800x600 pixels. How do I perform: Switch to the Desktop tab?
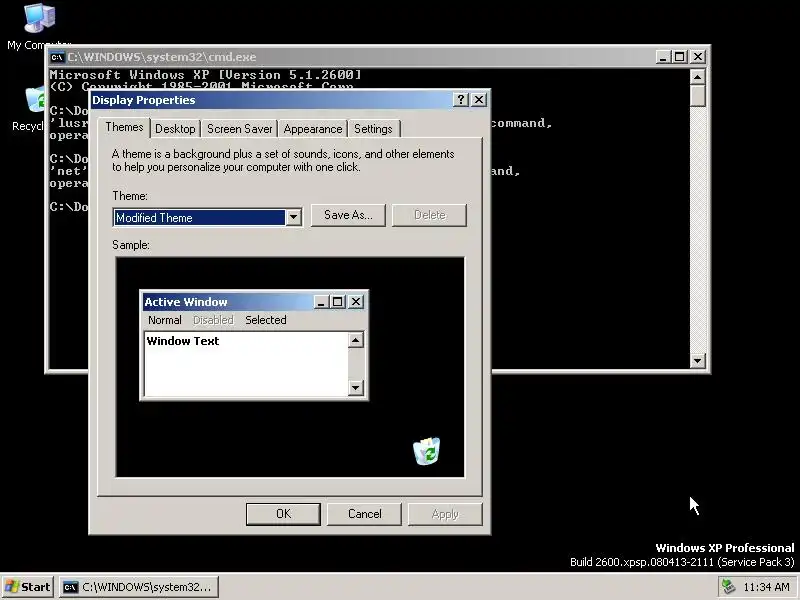coord(175,129)
